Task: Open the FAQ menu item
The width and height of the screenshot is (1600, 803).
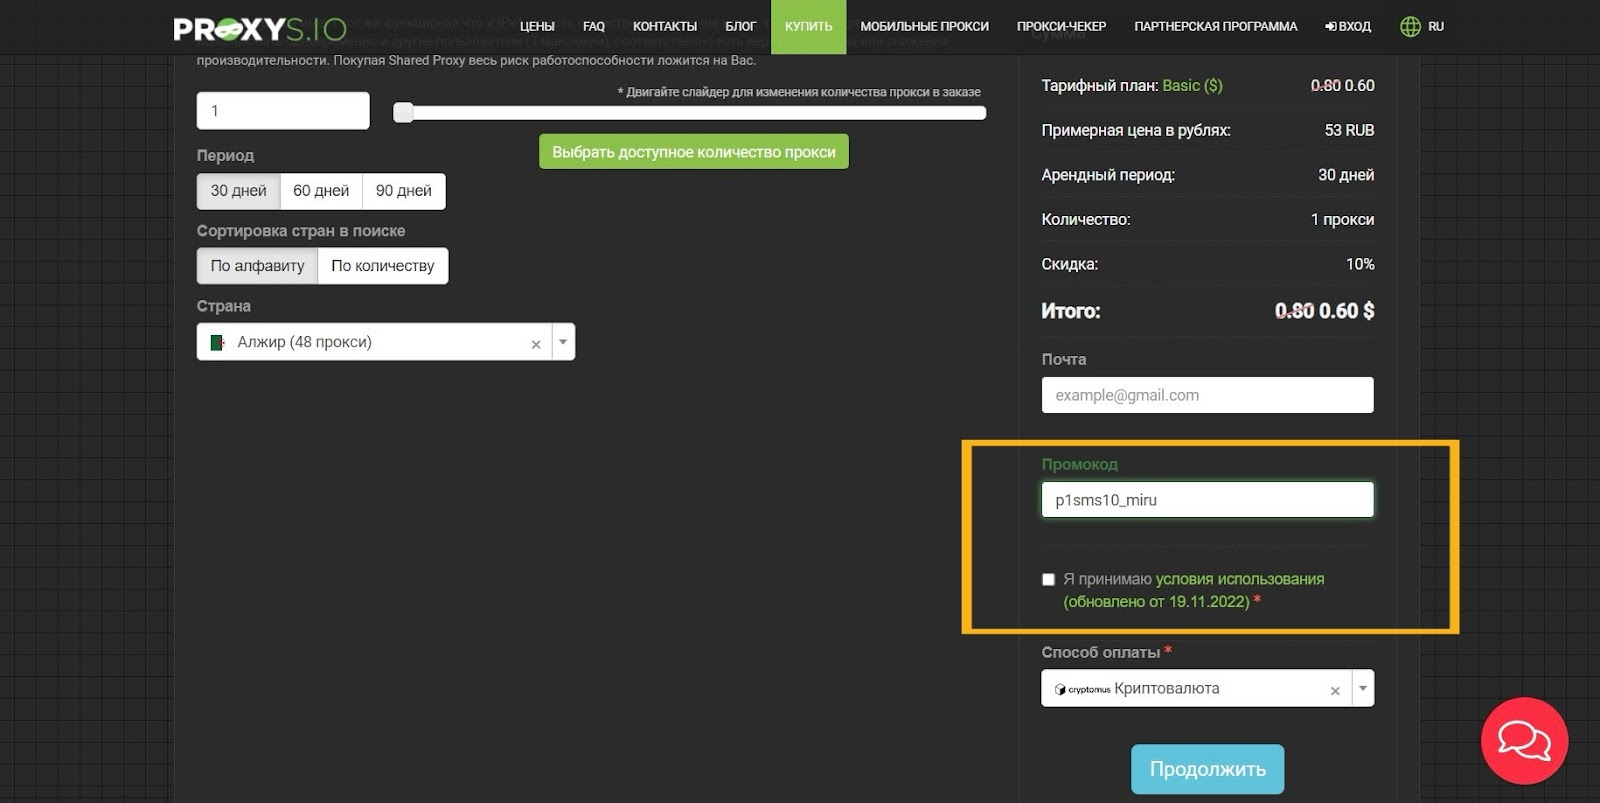Action: pyautogui.click(x=594, y=27)
